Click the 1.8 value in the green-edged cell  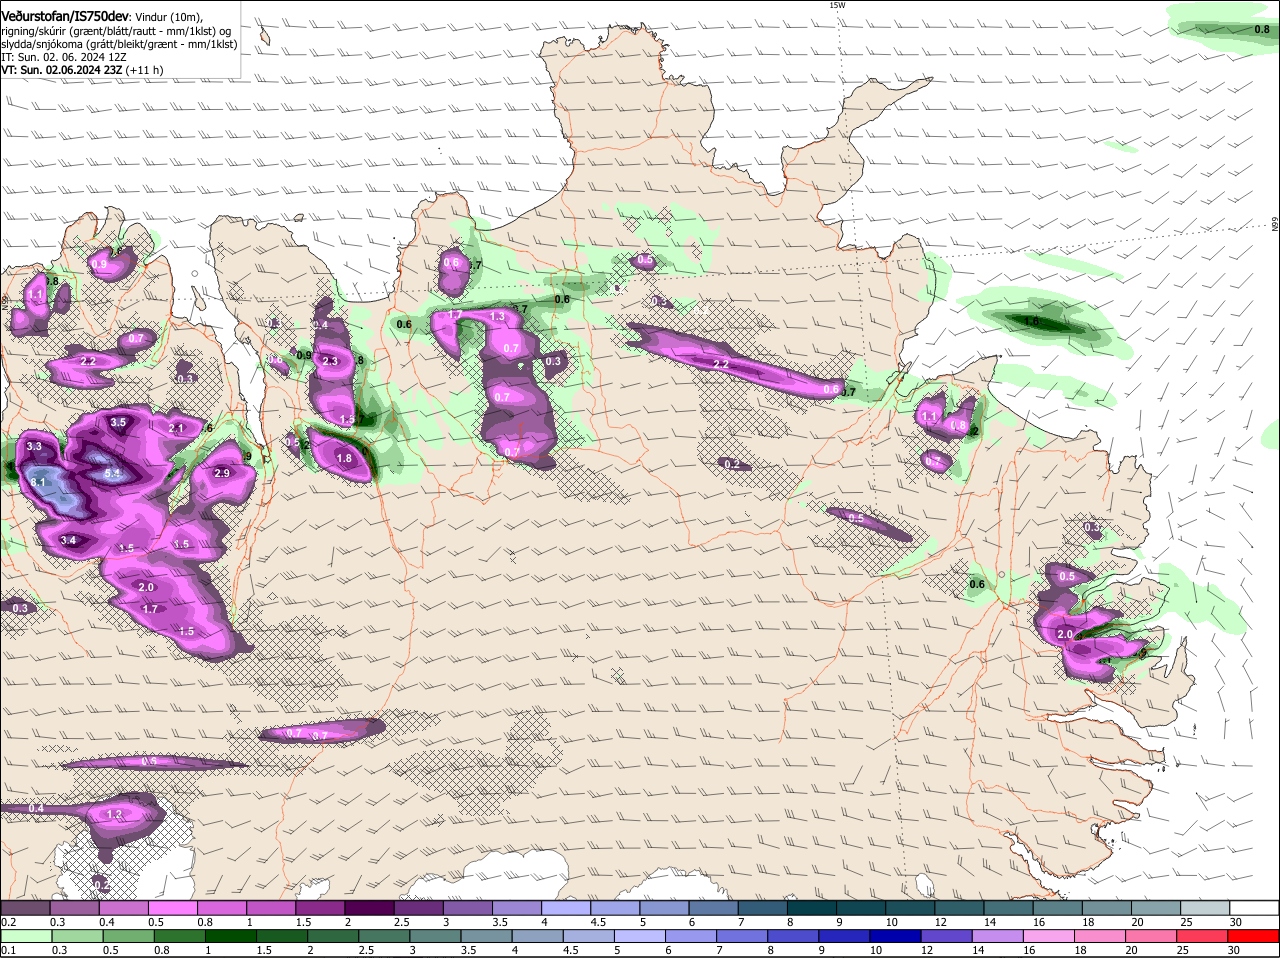tap(344, 458)
